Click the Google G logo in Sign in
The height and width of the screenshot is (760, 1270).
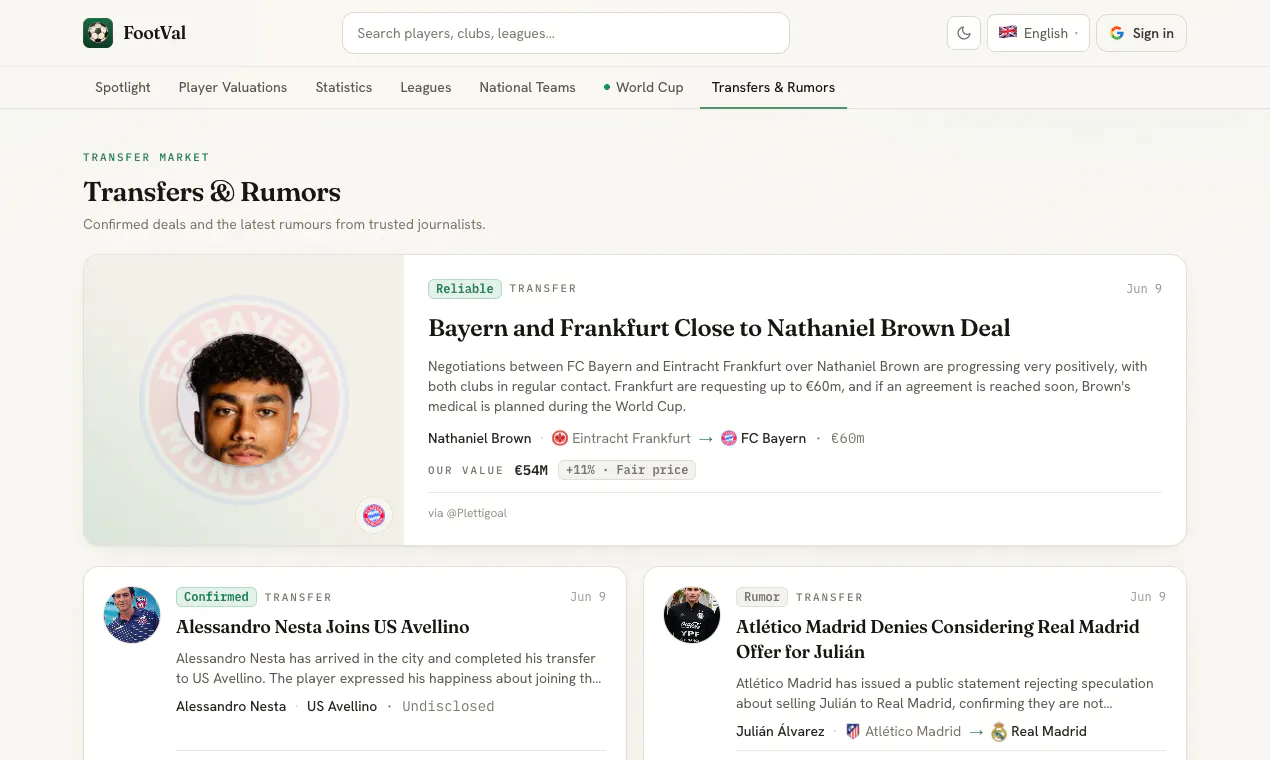point(1117,33)
